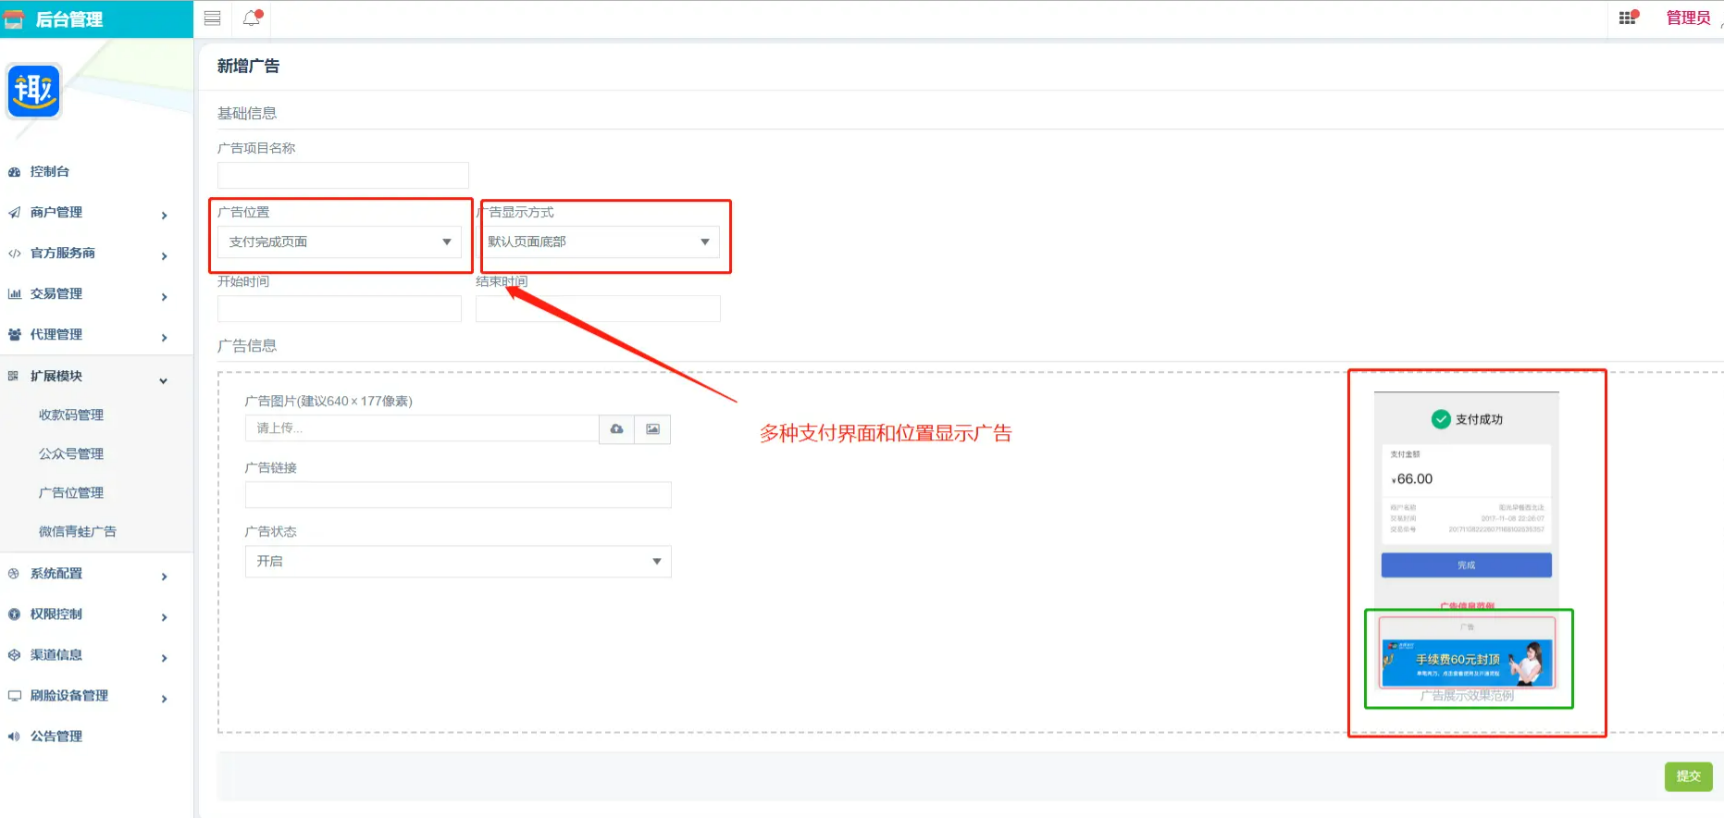
Task: Click the green 提交 submit button
Action: 1688,776
